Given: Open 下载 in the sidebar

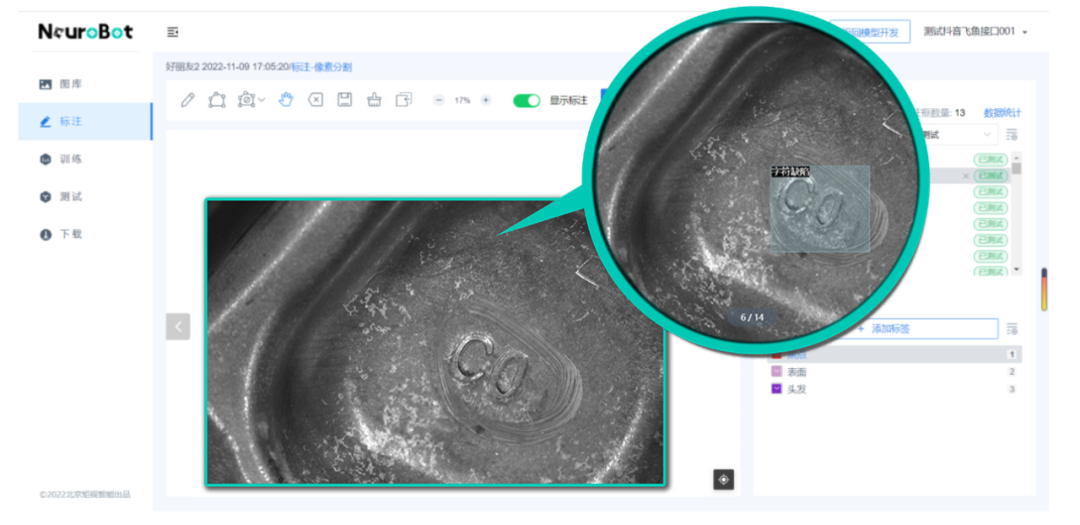Looking at the screenshot, I should click(x=85, y=234).
